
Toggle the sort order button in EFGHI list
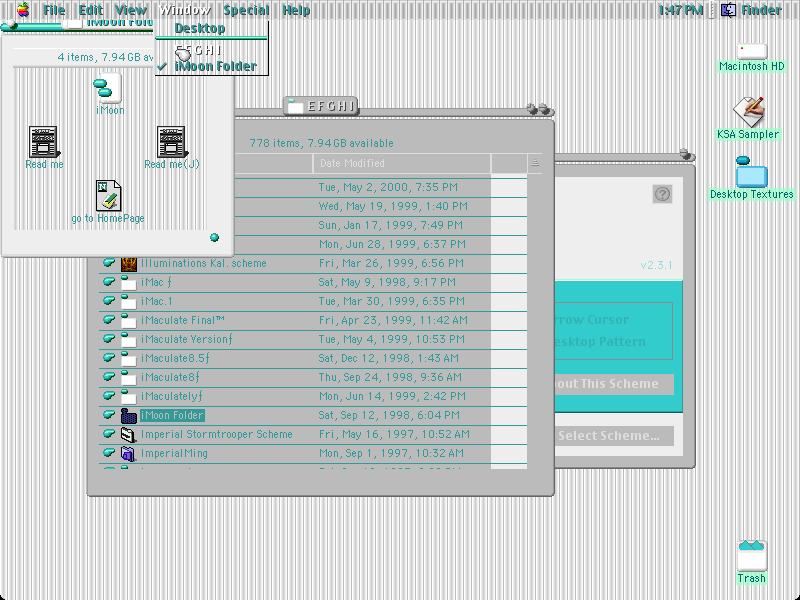[535, 163]
